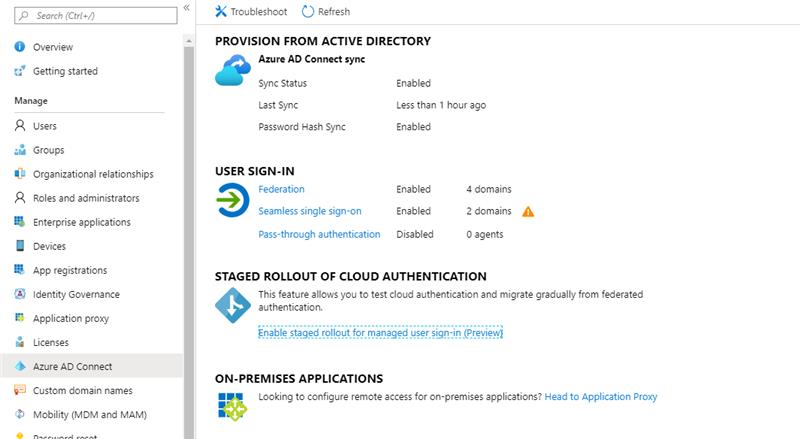800x439 pixels.
Task: Open the Users menu item
Action: point(45,126)
